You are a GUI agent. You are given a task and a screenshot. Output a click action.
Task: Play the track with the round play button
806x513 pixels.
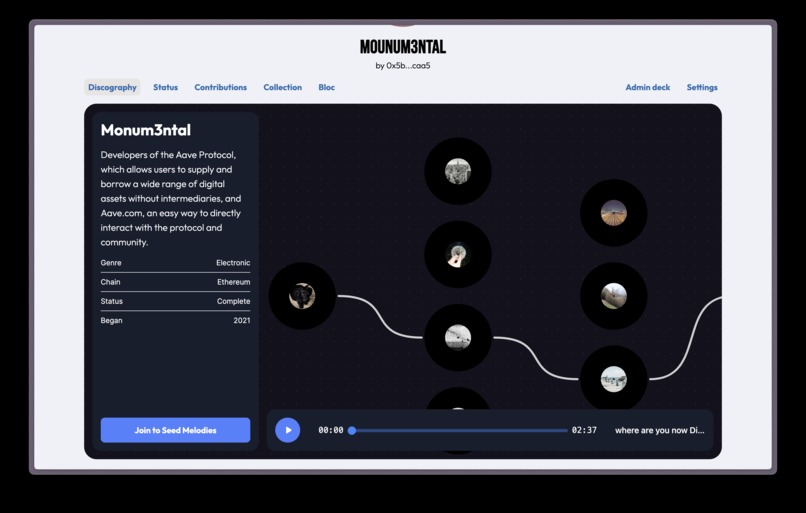[x=287, y=430]
